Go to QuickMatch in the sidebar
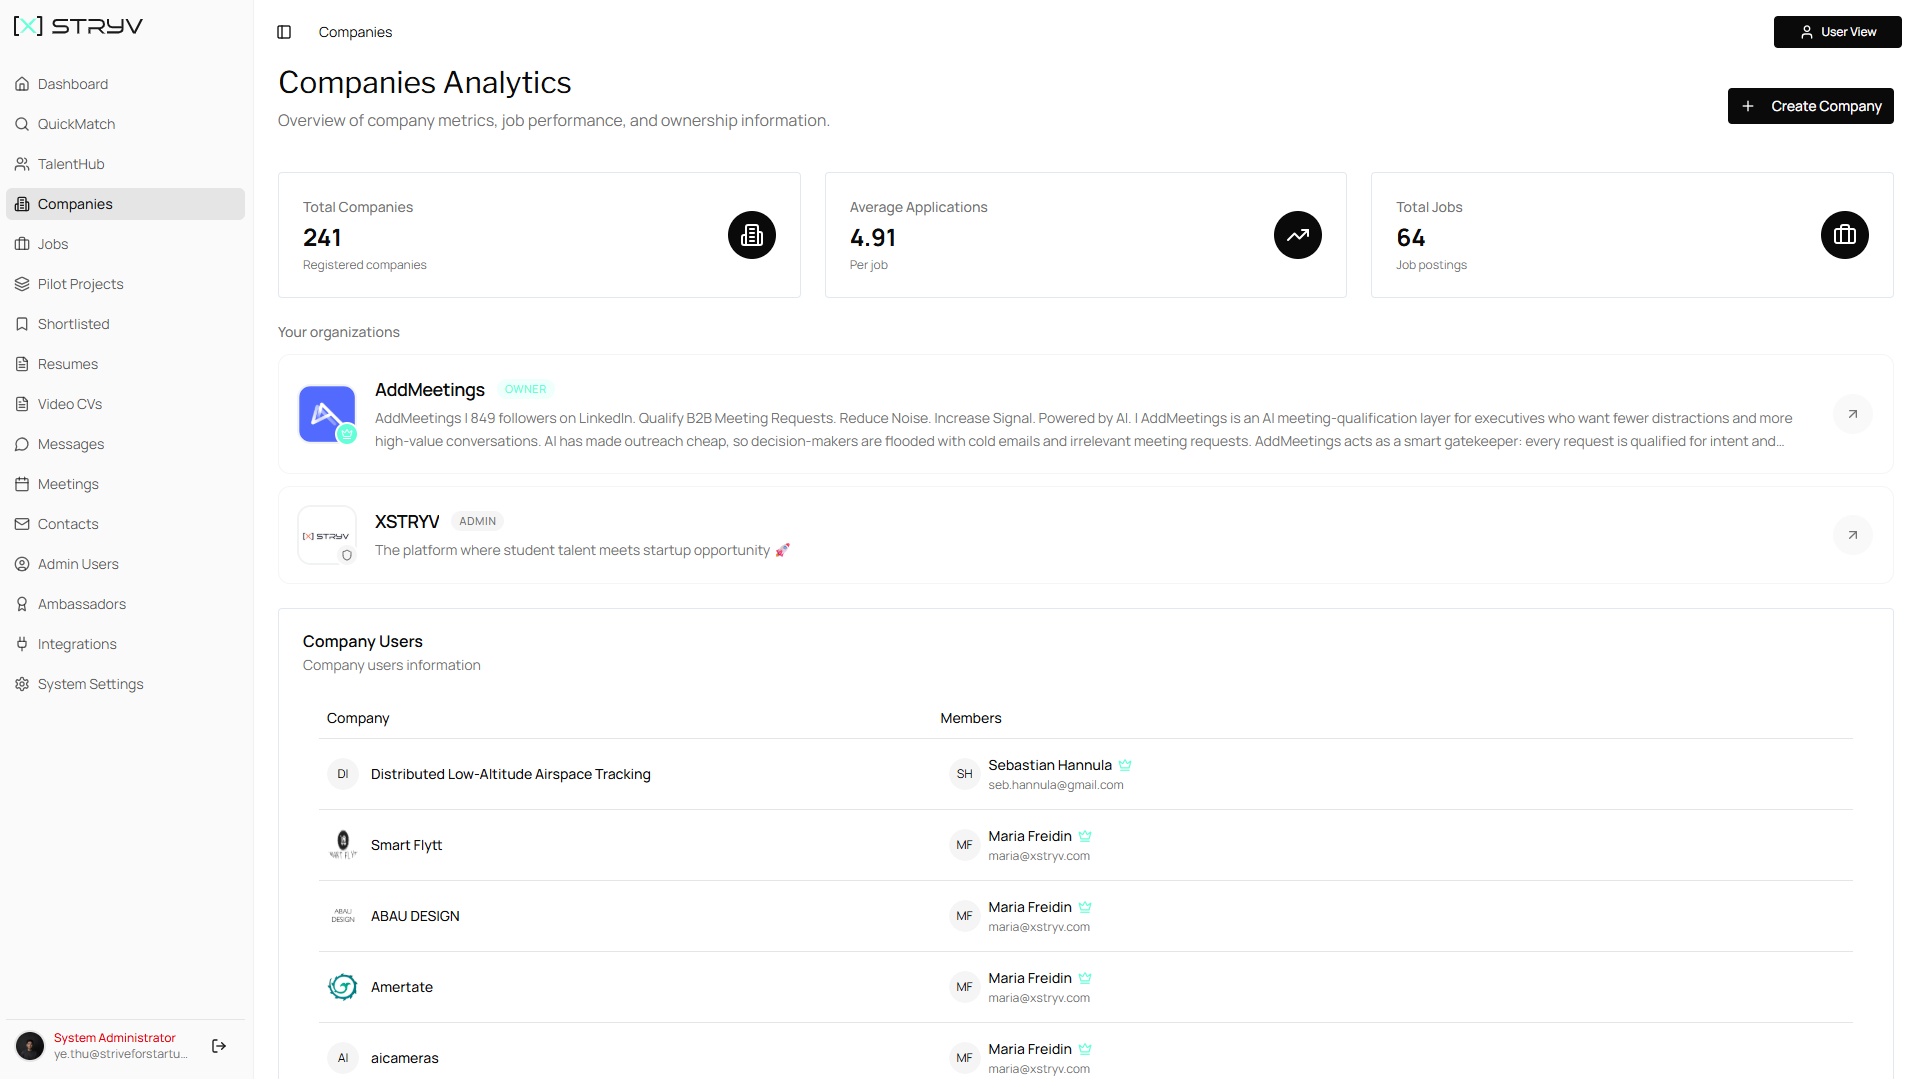1917x1079 pixels. (125, 124)
